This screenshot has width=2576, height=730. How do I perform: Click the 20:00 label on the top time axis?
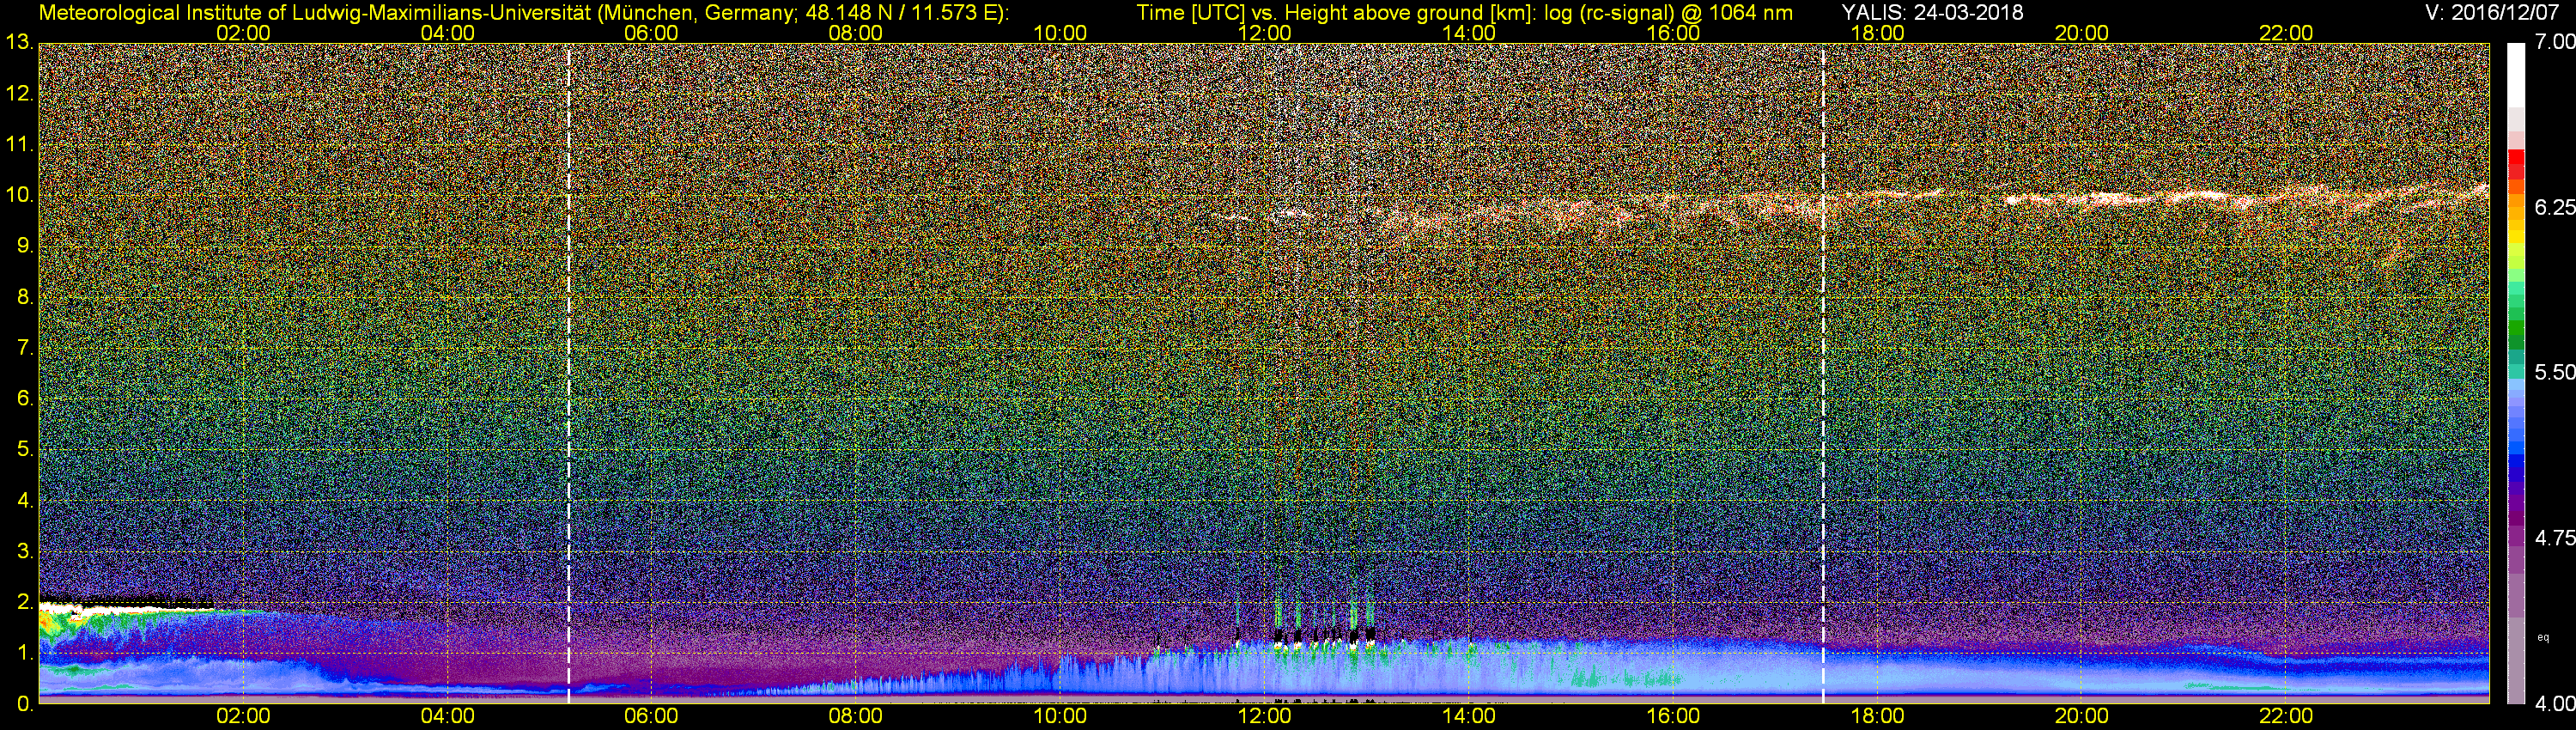[x=2082, y=33]
